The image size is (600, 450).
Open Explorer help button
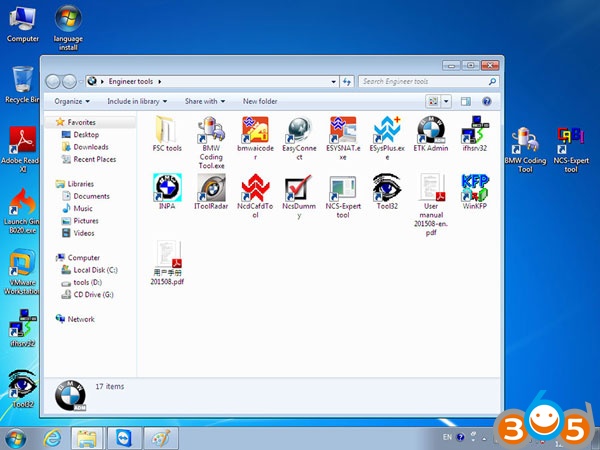point(487,101)
